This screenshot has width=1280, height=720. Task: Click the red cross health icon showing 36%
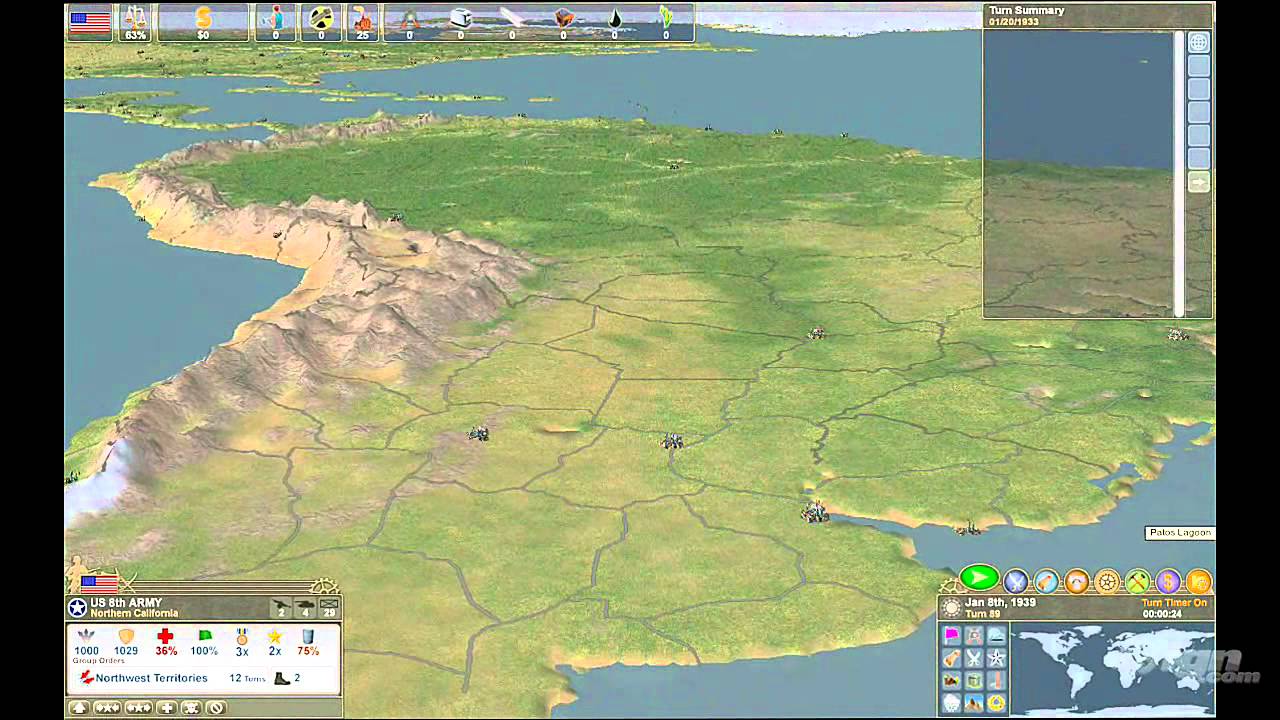click(166, 636)
